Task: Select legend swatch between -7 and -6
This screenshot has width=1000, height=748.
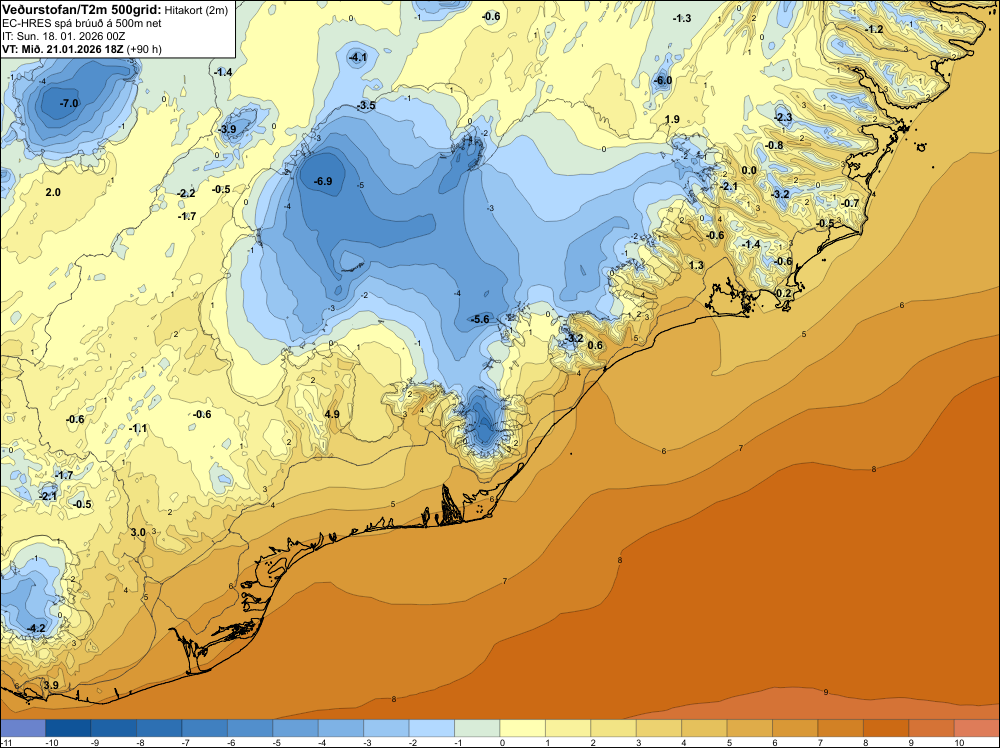Action: (205, 728)
